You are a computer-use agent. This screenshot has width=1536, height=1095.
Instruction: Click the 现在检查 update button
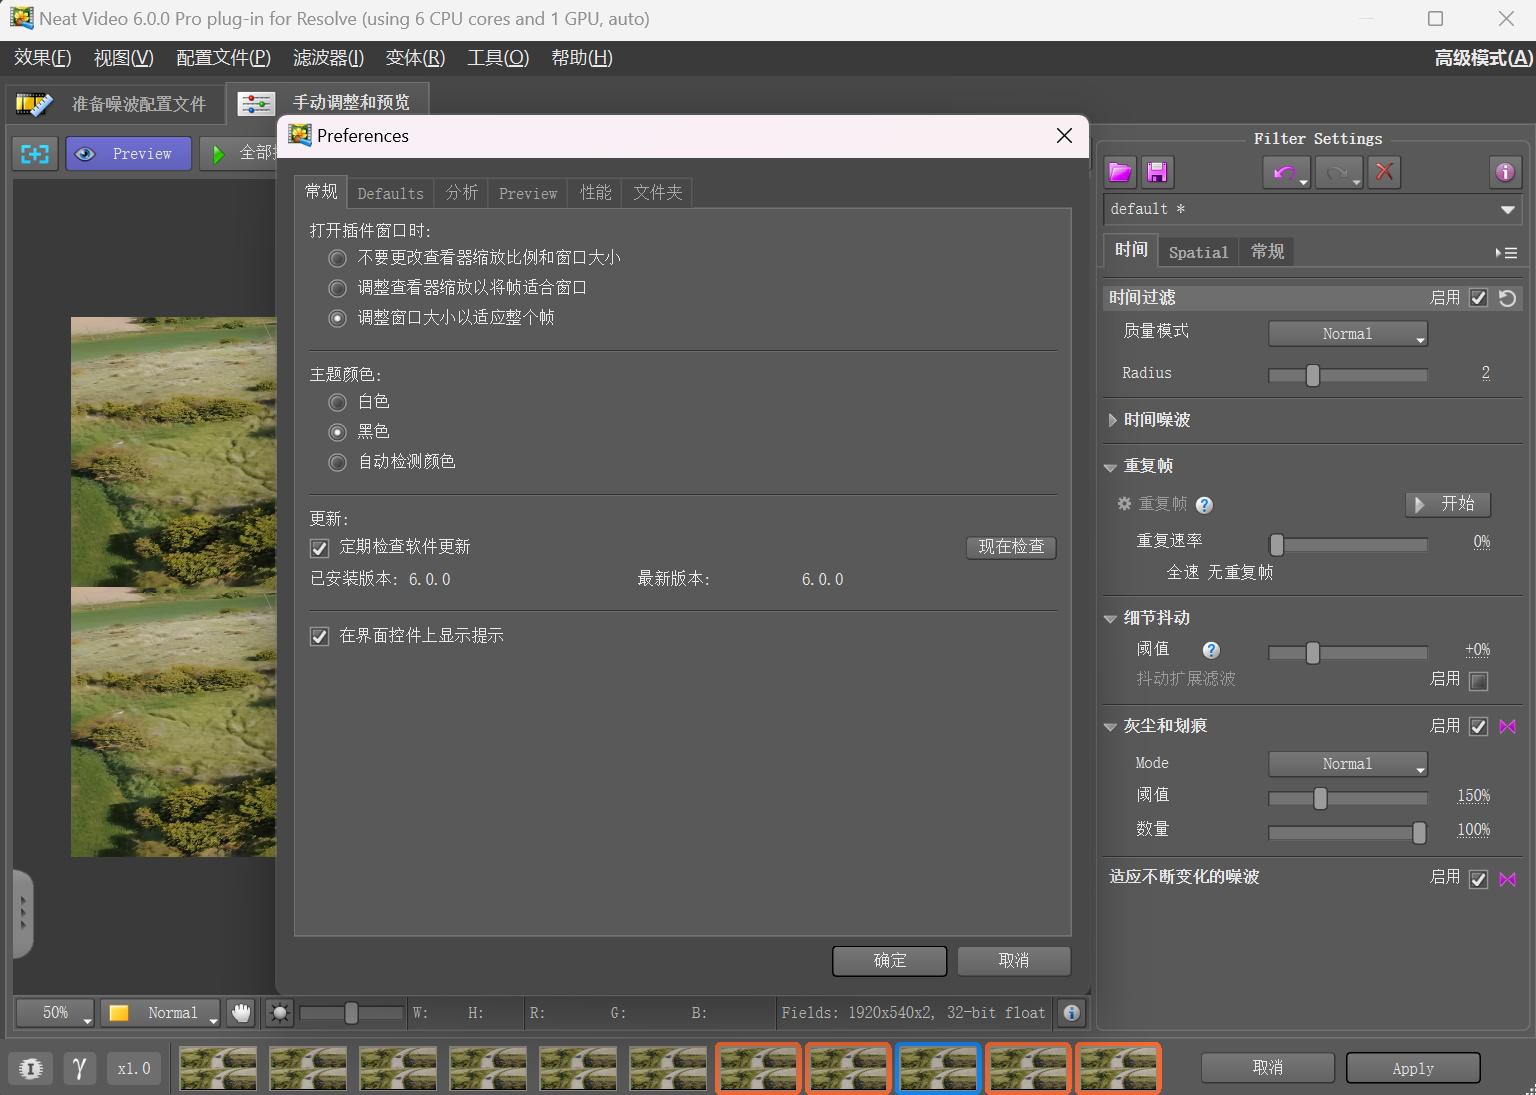click(x=1011, y=547)
